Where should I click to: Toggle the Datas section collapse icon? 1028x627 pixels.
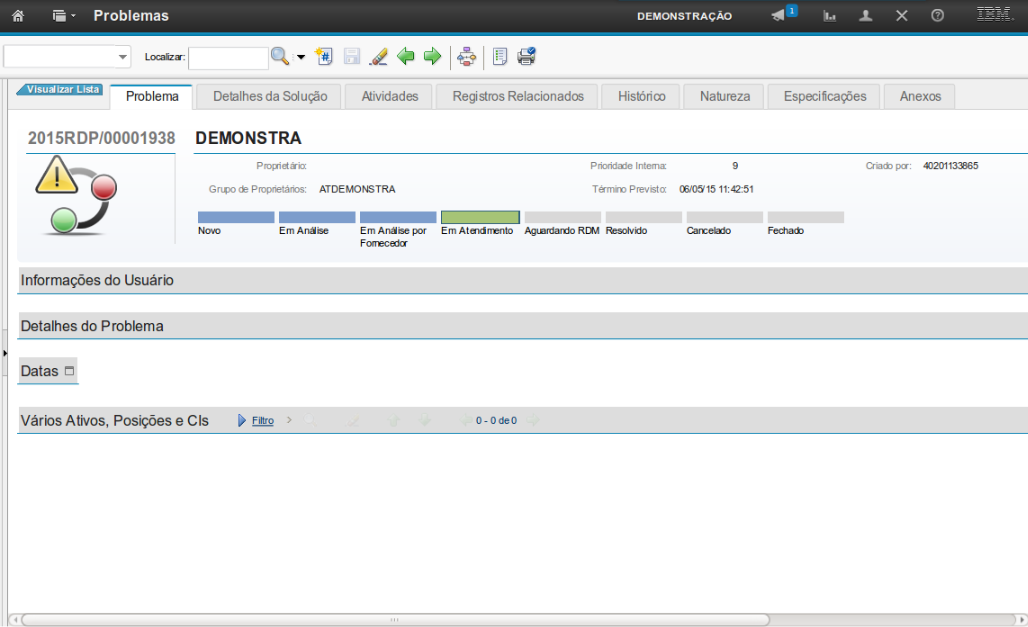coord(69,371)
